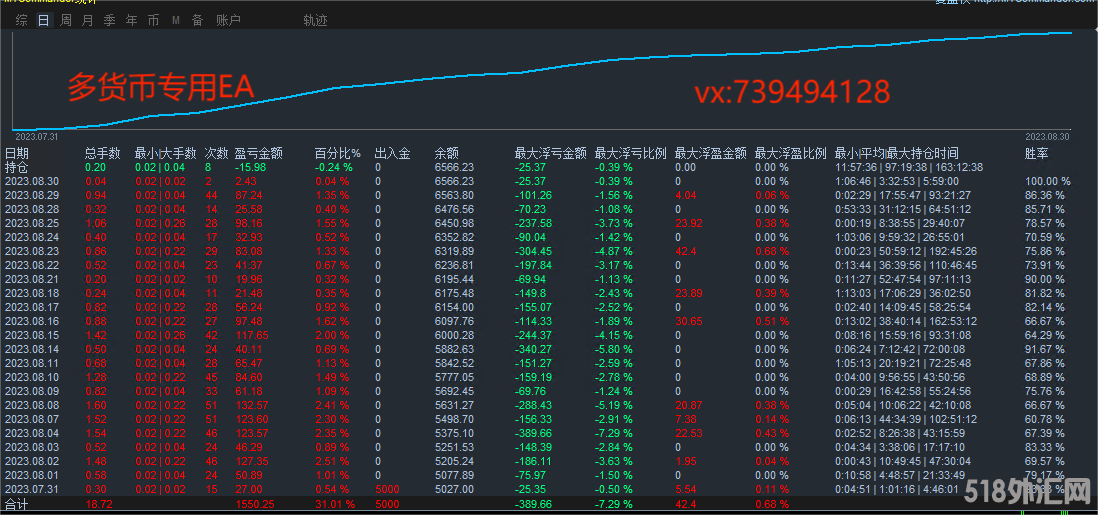Click the M tab
This screenshot has width=1098, height=515.
point(175,20)
